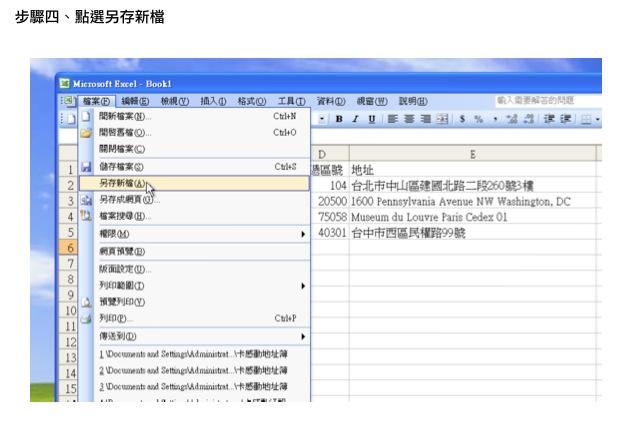Open the 工具(T) menu
The height and width of the screenshot is (432, 638).
pyautogui.click(x=291, y=101)
